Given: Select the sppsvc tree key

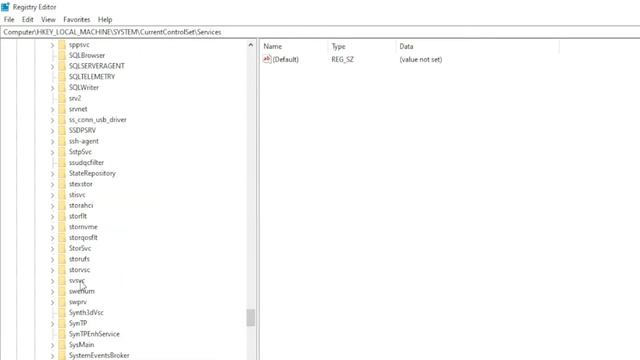Looking at the screenshot, I should coord(79,45).
